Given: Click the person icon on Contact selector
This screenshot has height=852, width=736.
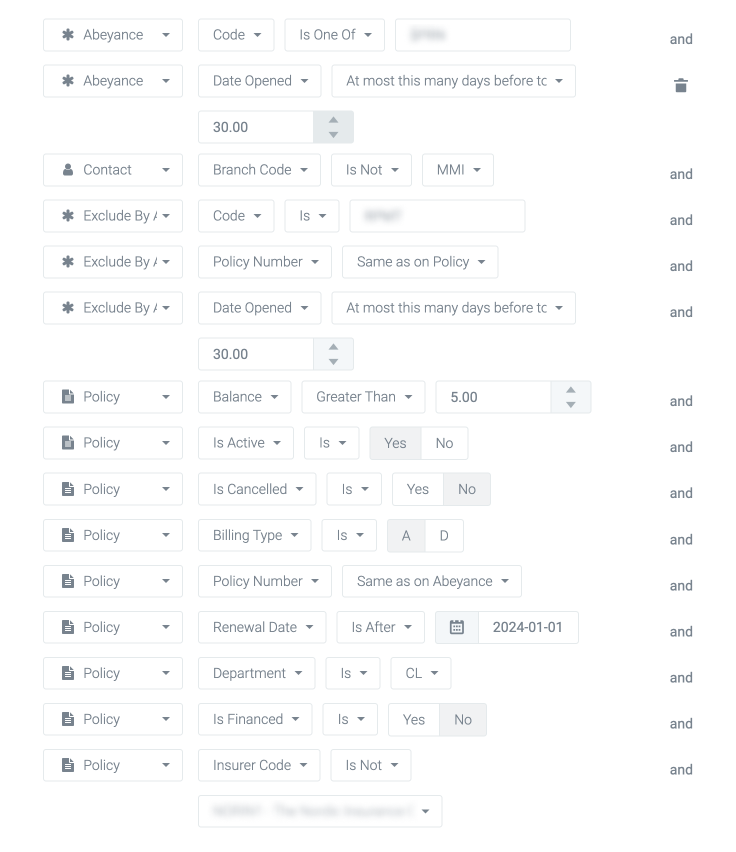Looking at the screenshot, I should pos(68,170).
